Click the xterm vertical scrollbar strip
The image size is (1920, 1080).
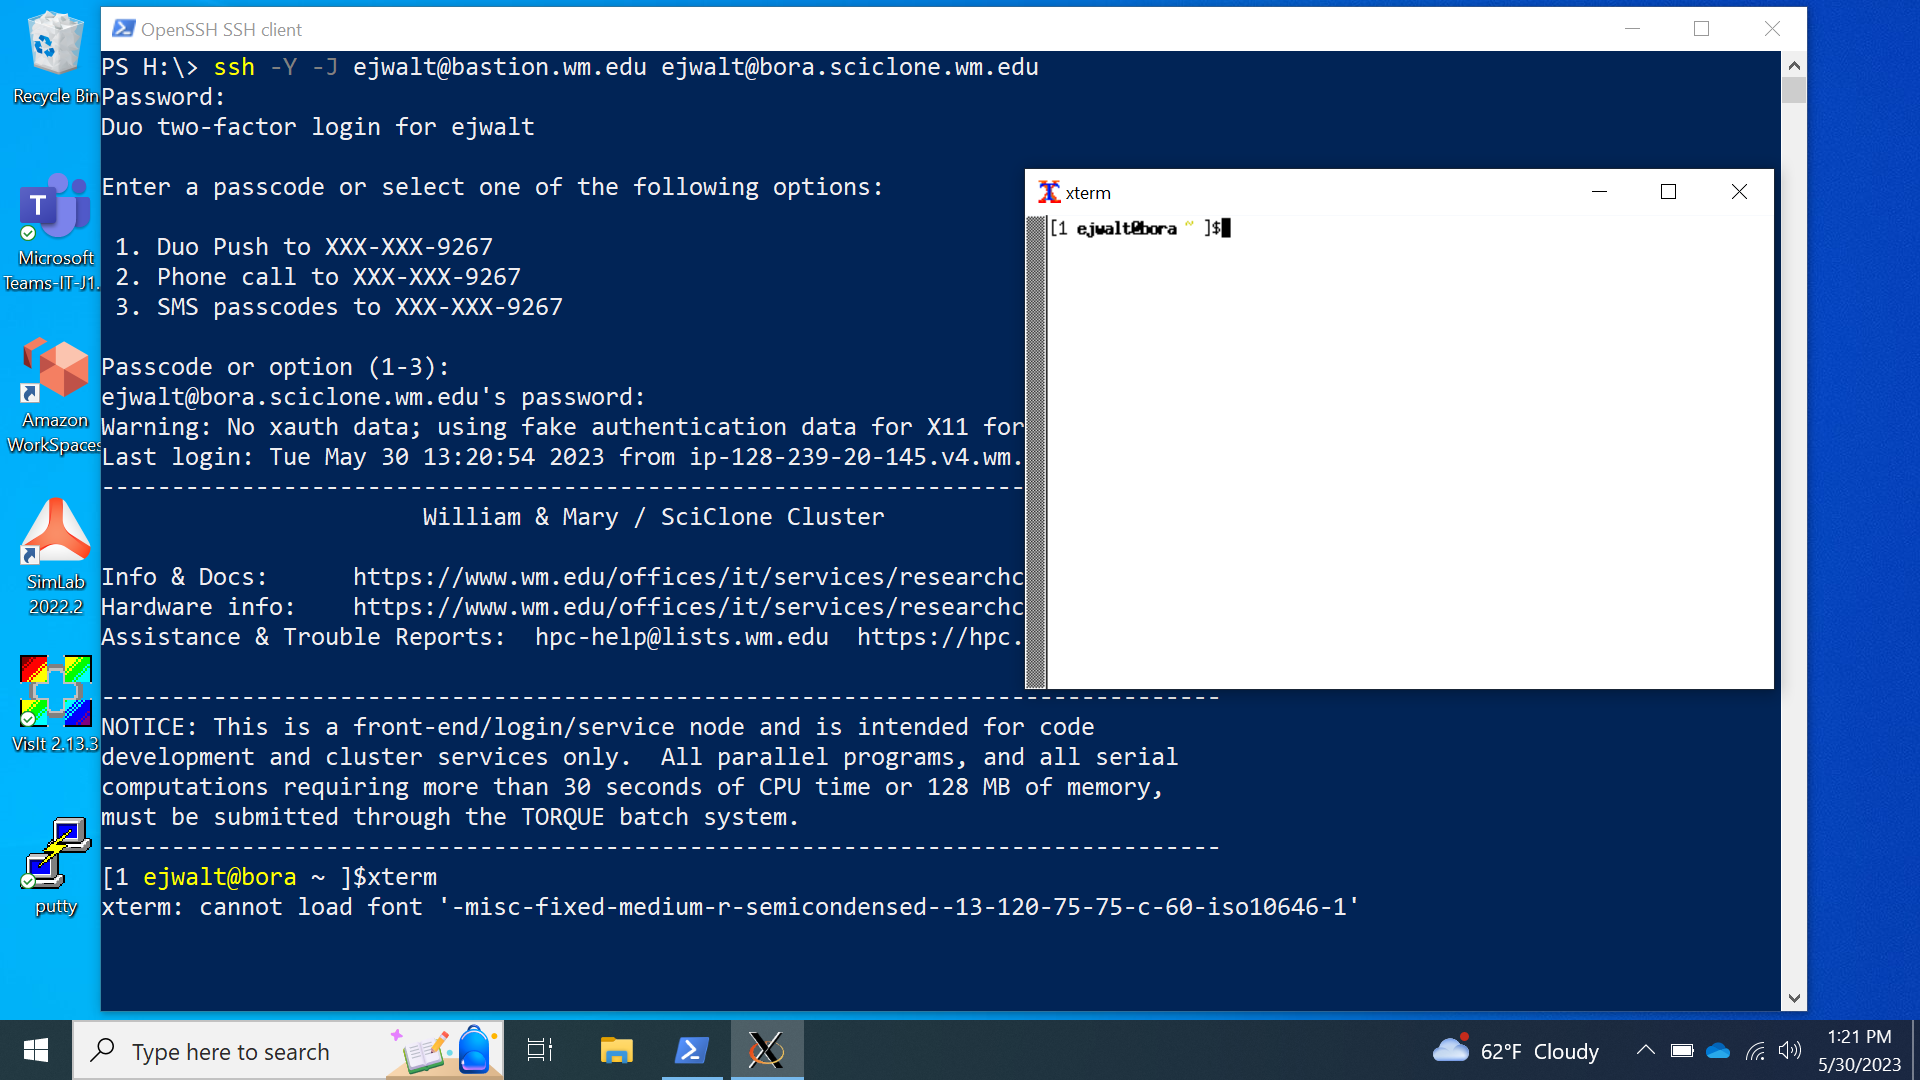pyautogui.click(x=1036, y=452)
